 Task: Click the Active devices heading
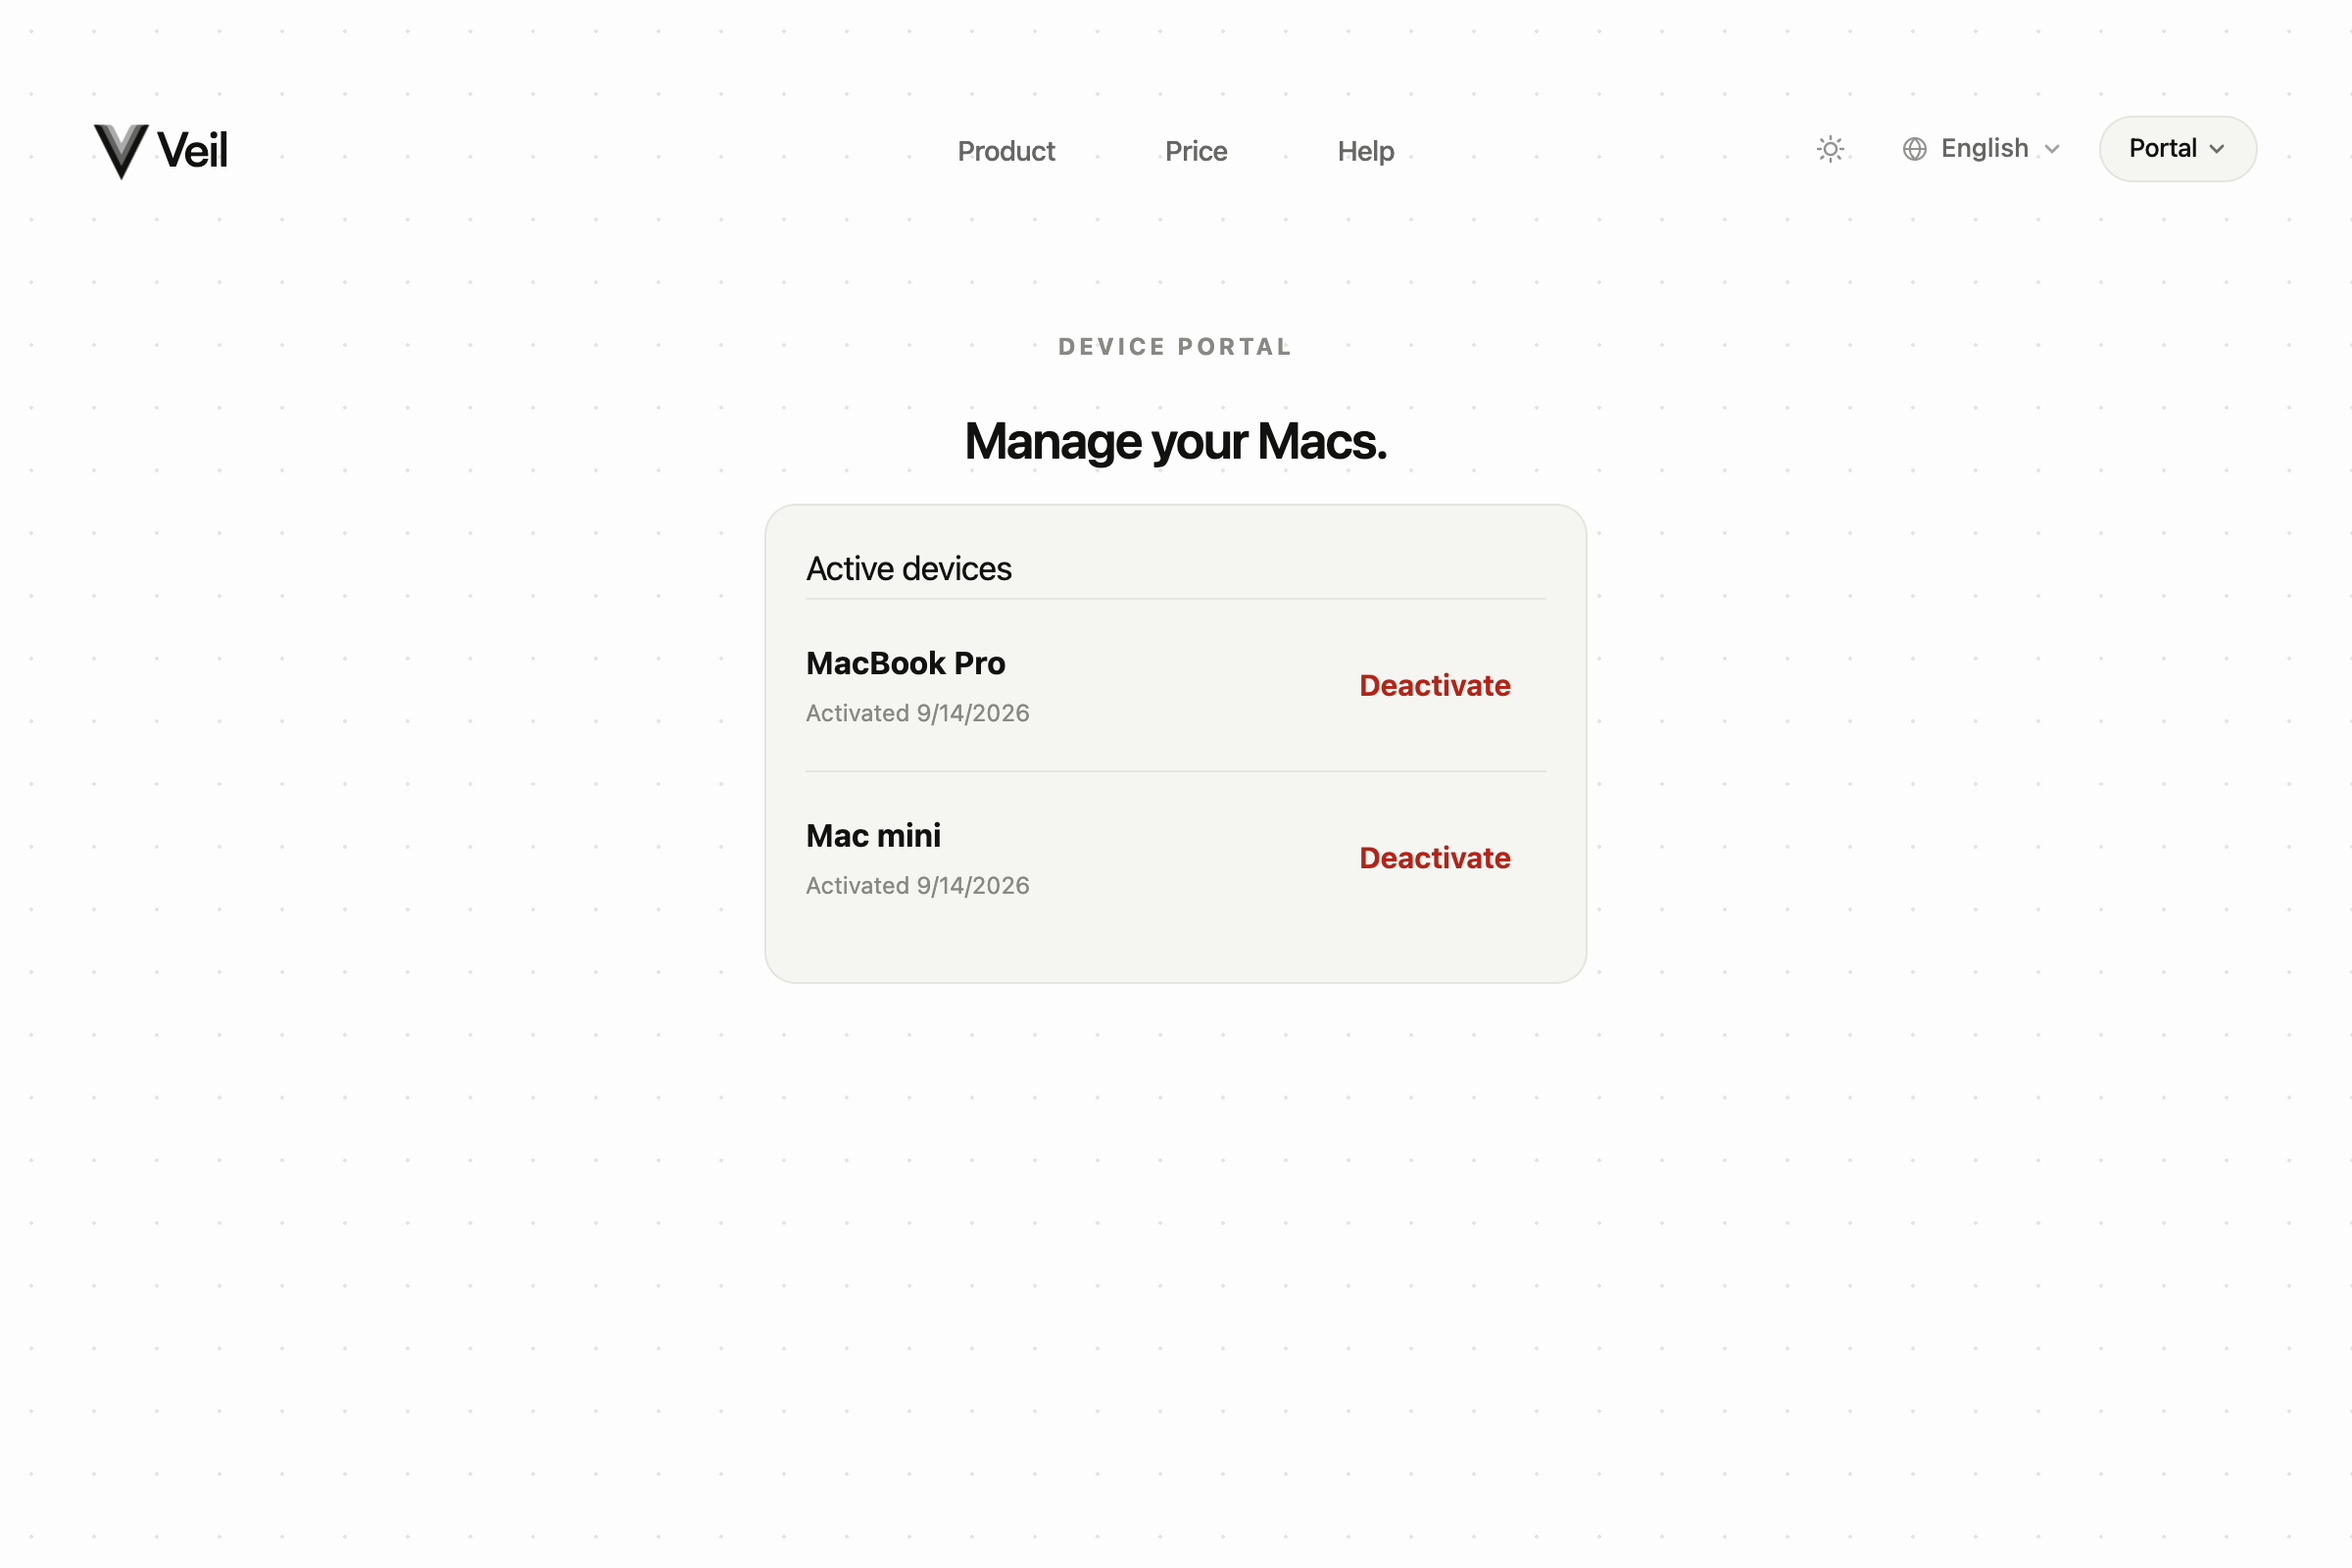909,568
